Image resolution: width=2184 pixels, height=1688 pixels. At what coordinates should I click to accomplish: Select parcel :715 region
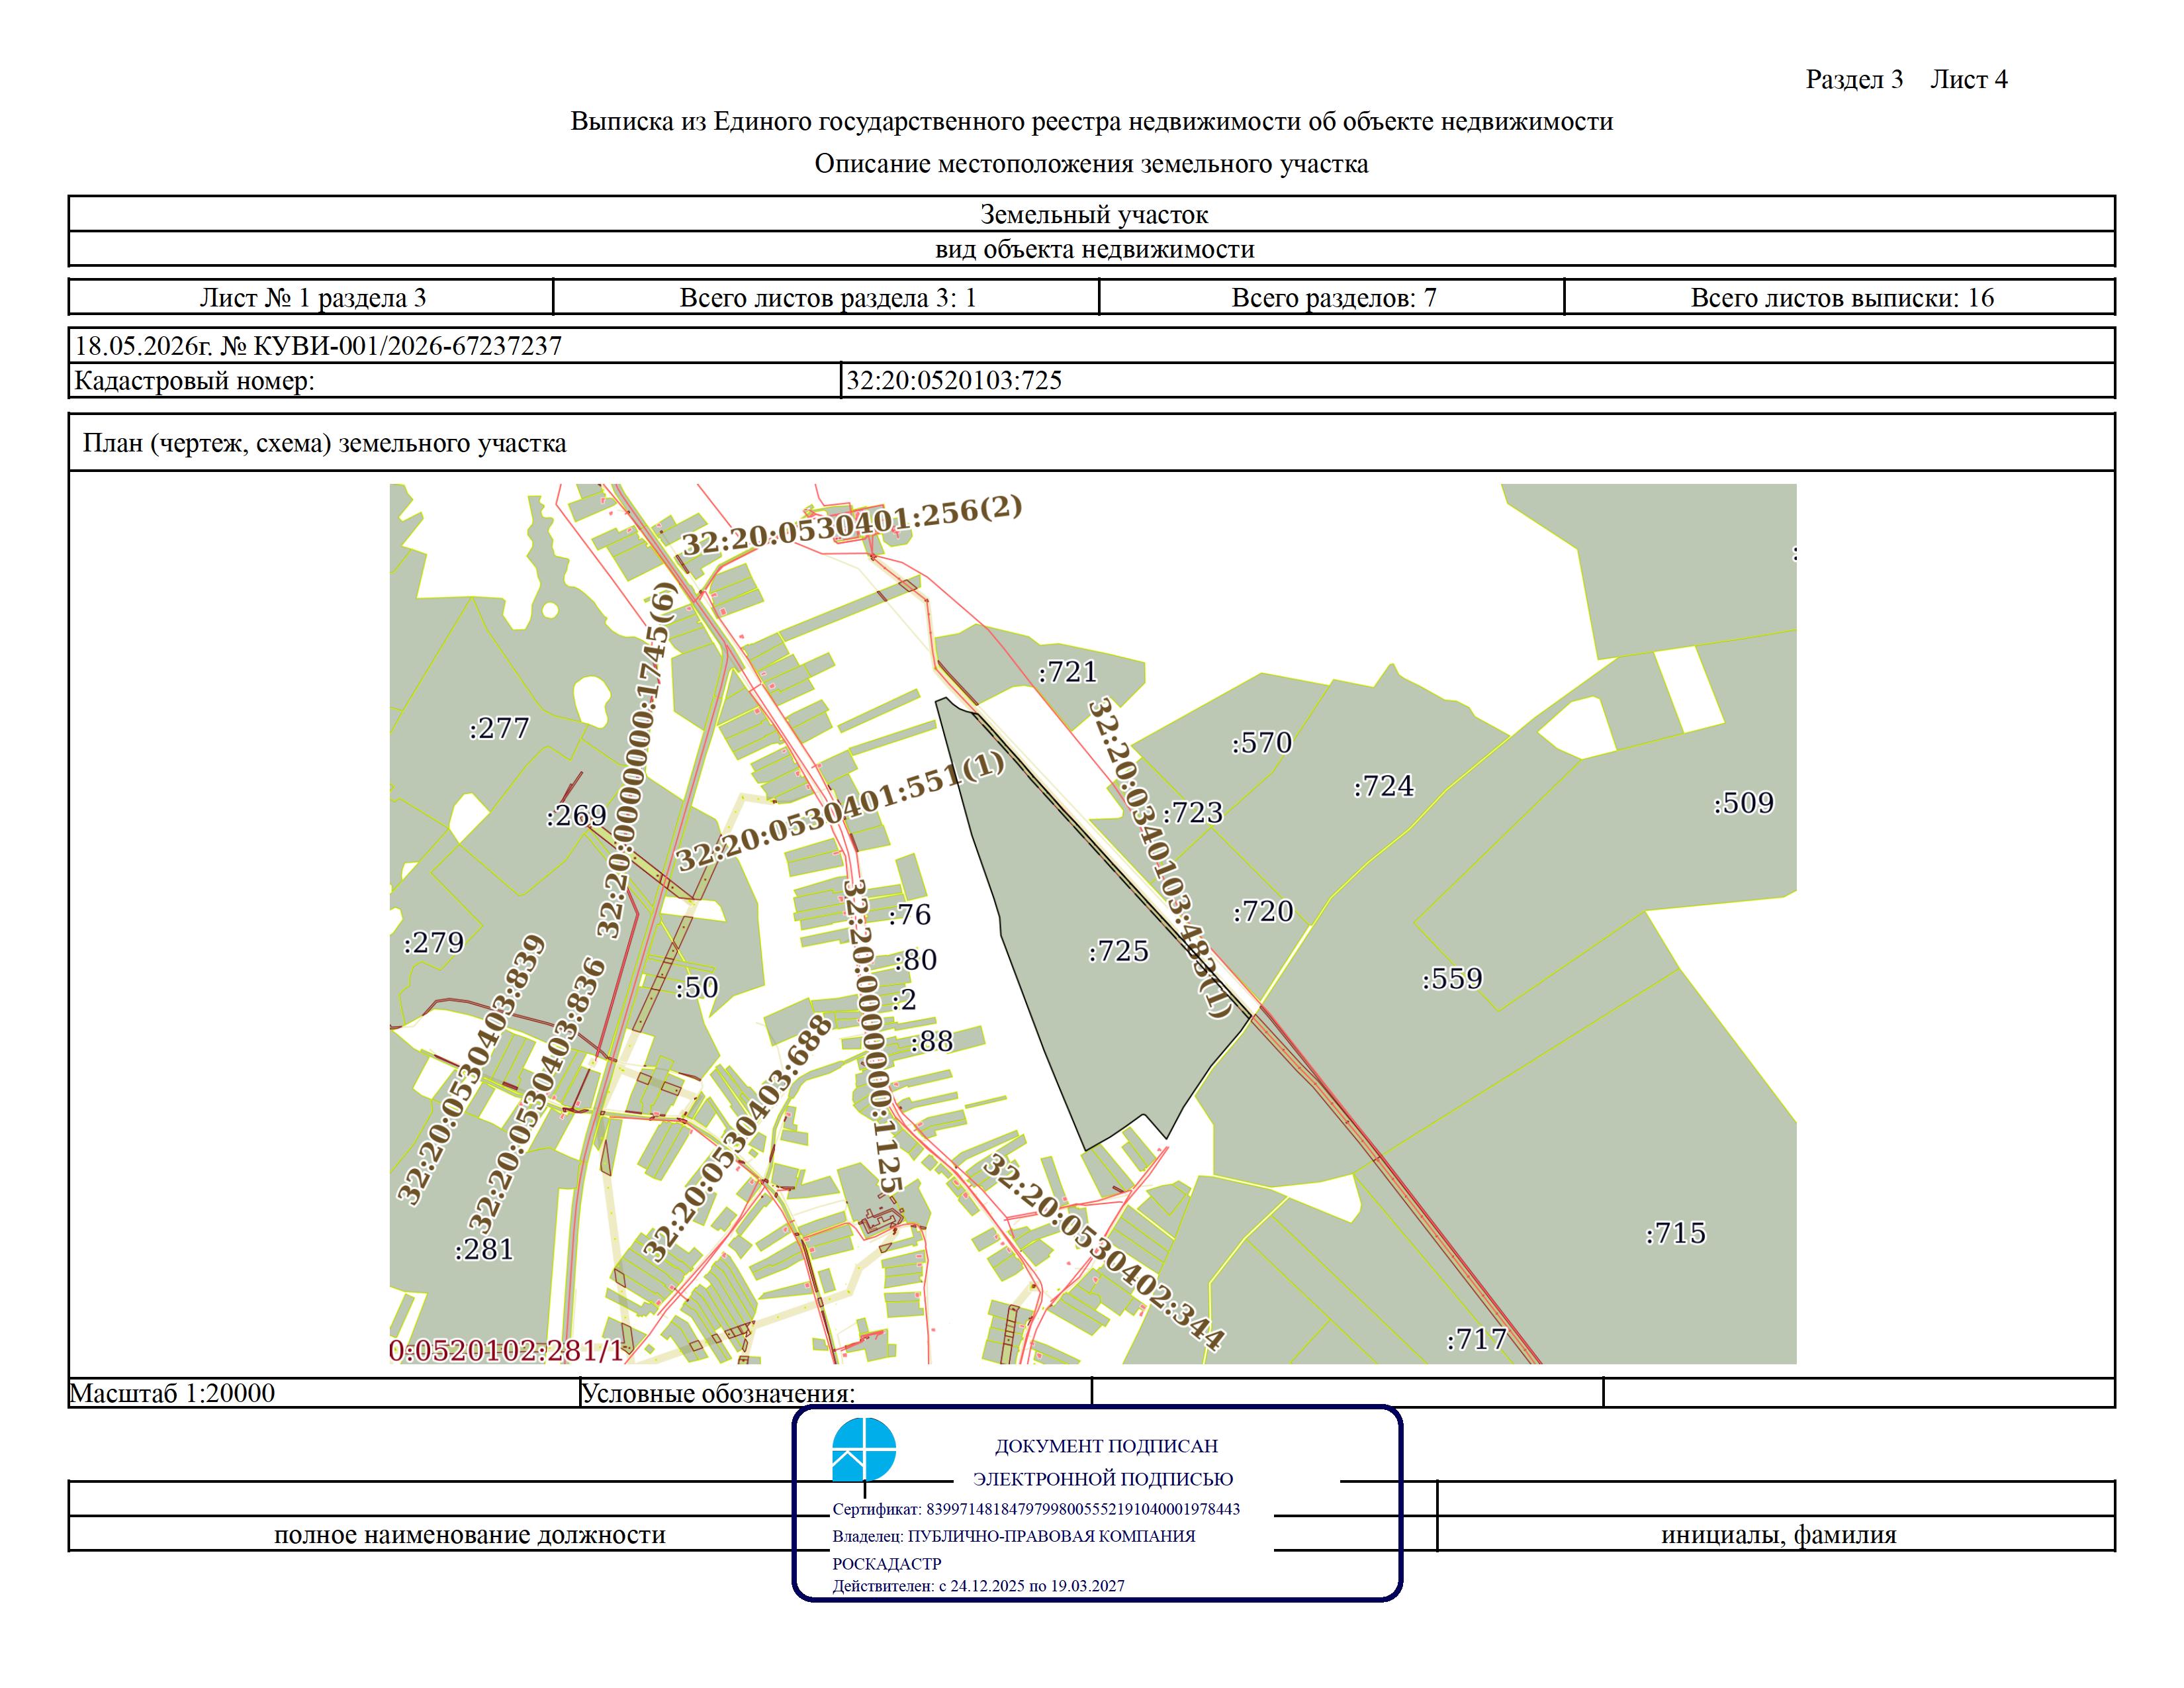pos(1675,1233)
